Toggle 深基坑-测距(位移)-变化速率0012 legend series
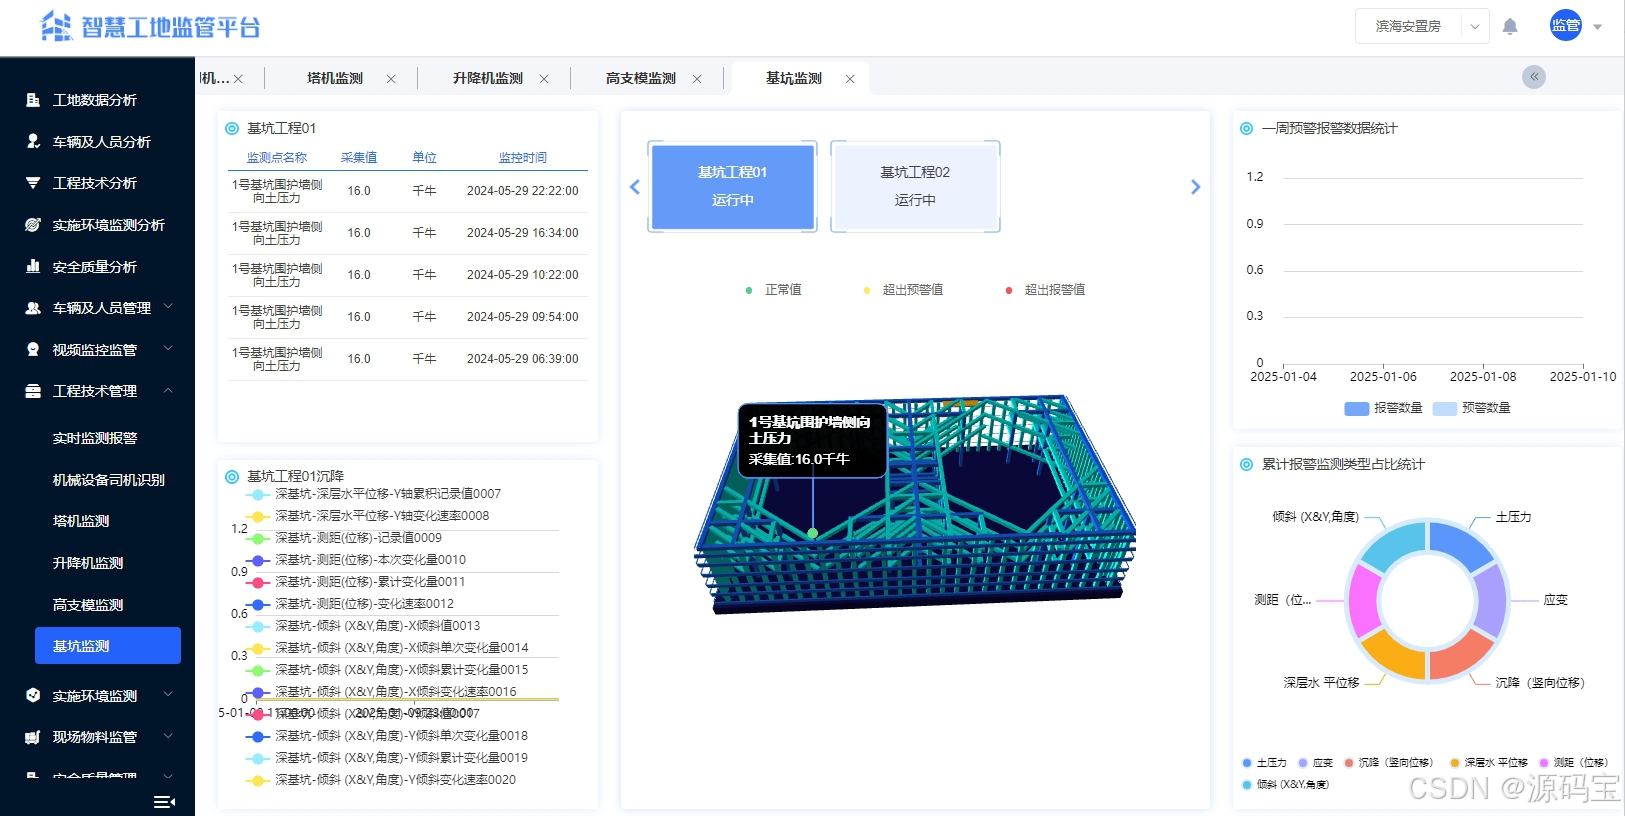This screenshot has width=1625, height=816. (x=350, y=604)
